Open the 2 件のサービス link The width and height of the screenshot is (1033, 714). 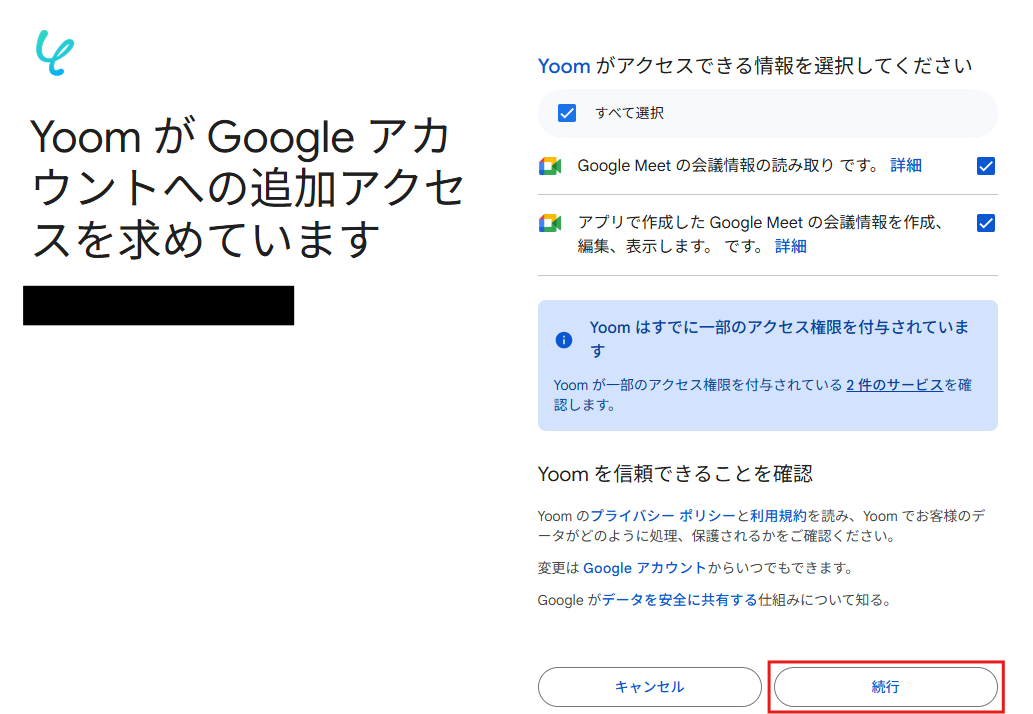pos(894,384)
